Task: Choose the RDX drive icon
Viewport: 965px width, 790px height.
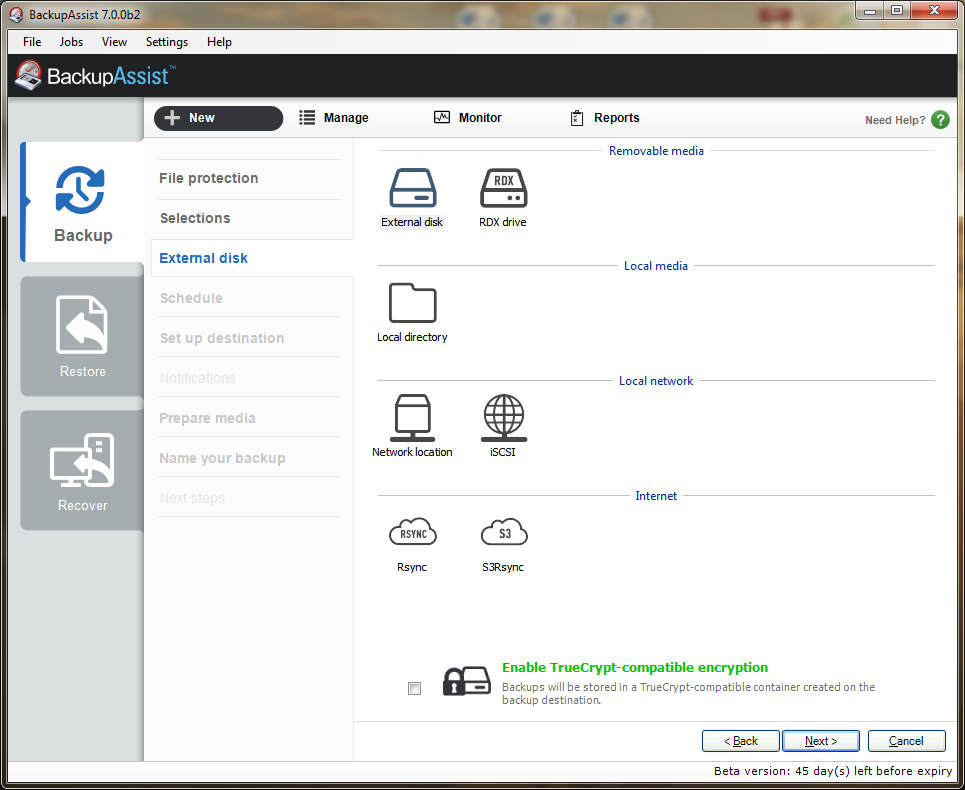Action: [x=503, y=189]
